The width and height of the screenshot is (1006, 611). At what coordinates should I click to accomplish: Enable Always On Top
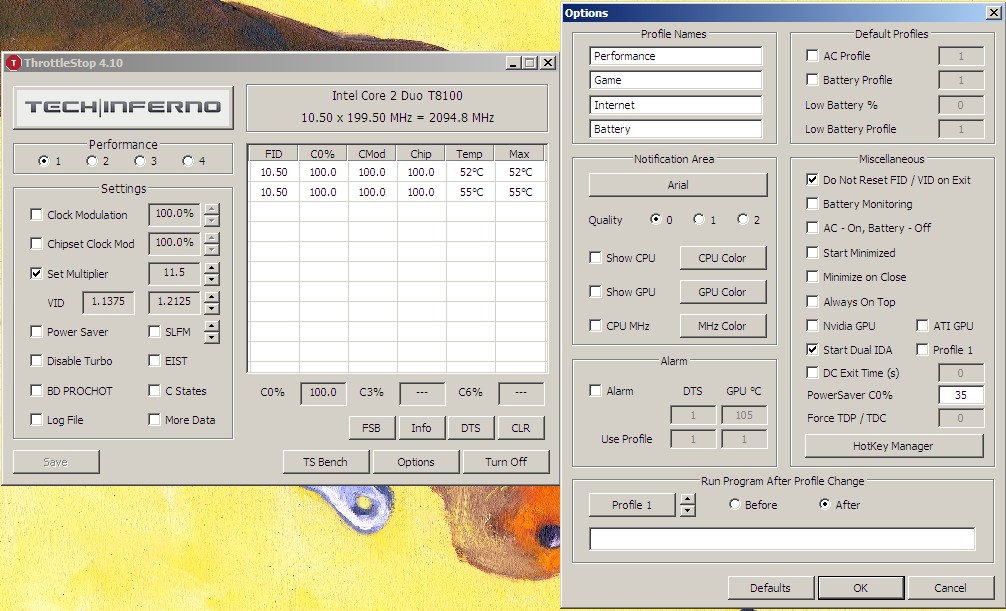tap(812, 301)
